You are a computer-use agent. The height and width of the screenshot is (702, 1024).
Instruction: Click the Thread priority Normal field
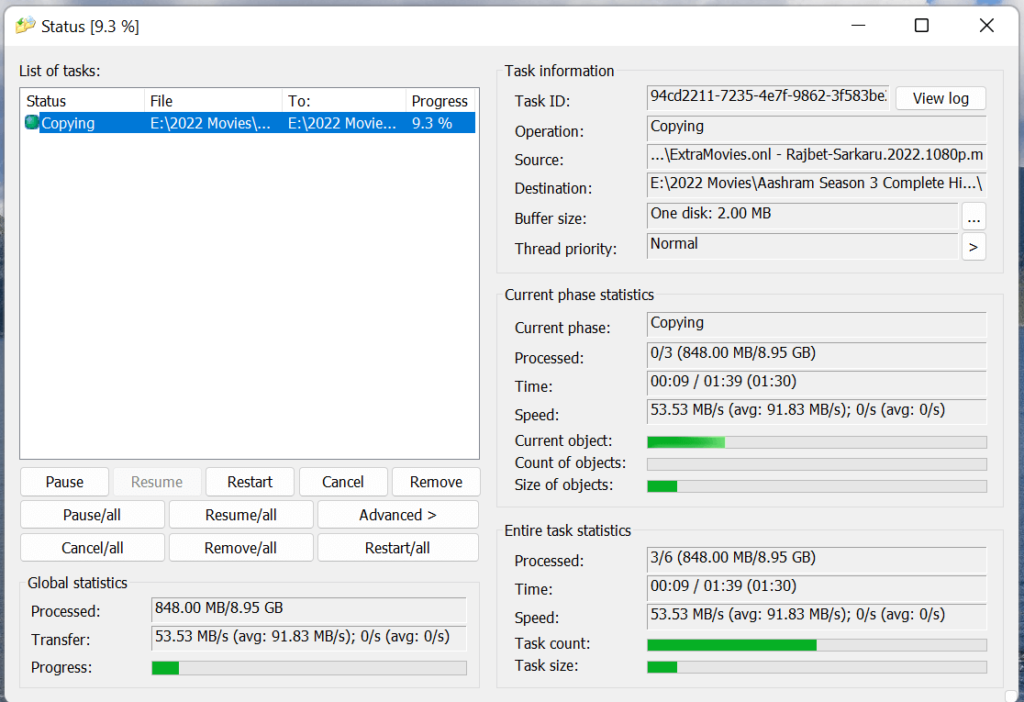(803, 245)
